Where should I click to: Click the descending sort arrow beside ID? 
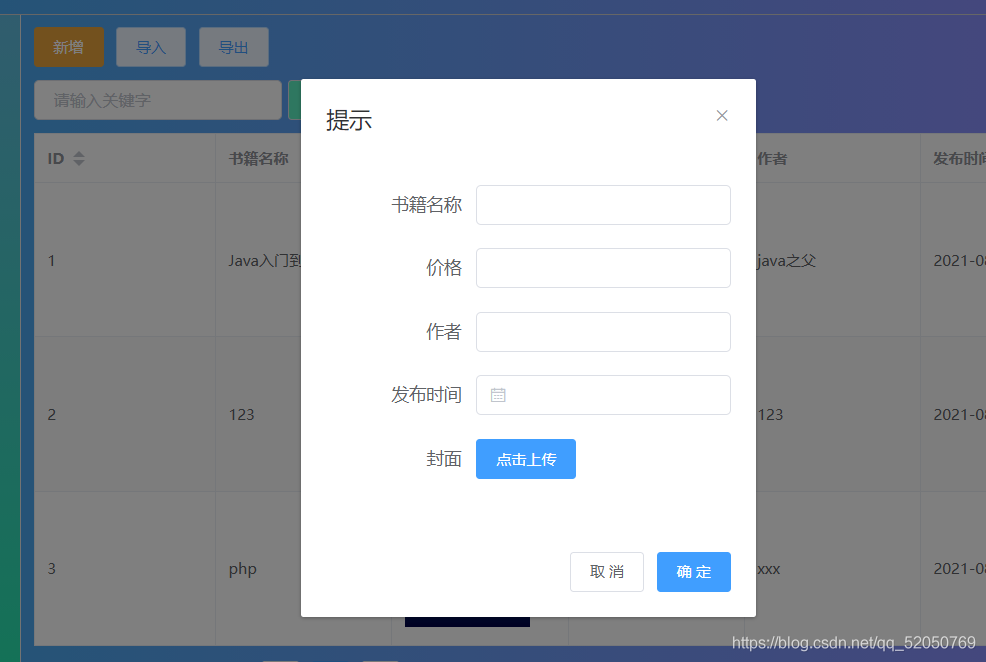tap(77, 162)
